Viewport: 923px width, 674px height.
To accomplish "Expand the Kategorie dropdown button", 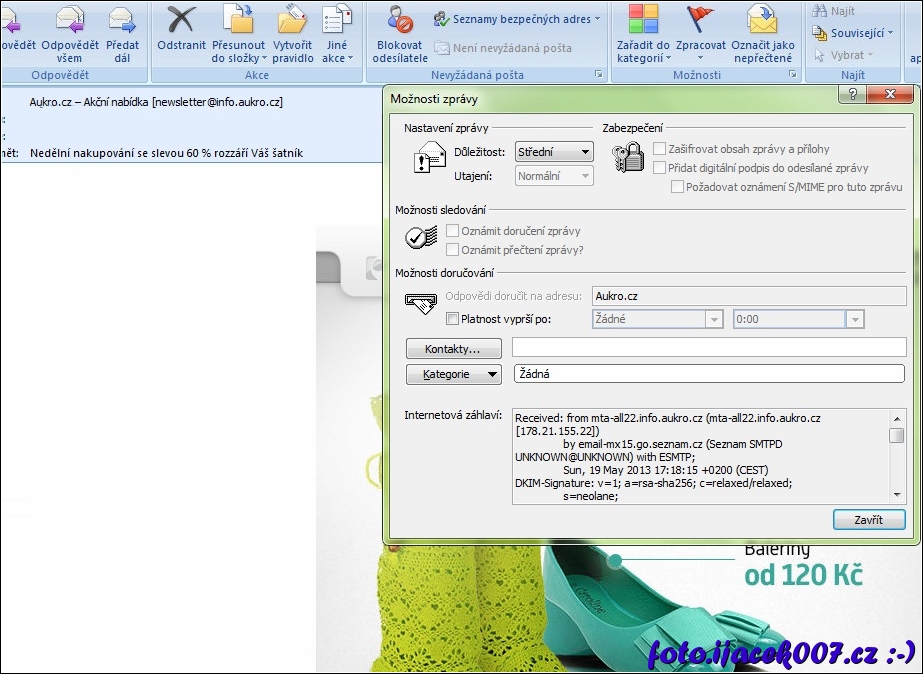I will point(453,374).
